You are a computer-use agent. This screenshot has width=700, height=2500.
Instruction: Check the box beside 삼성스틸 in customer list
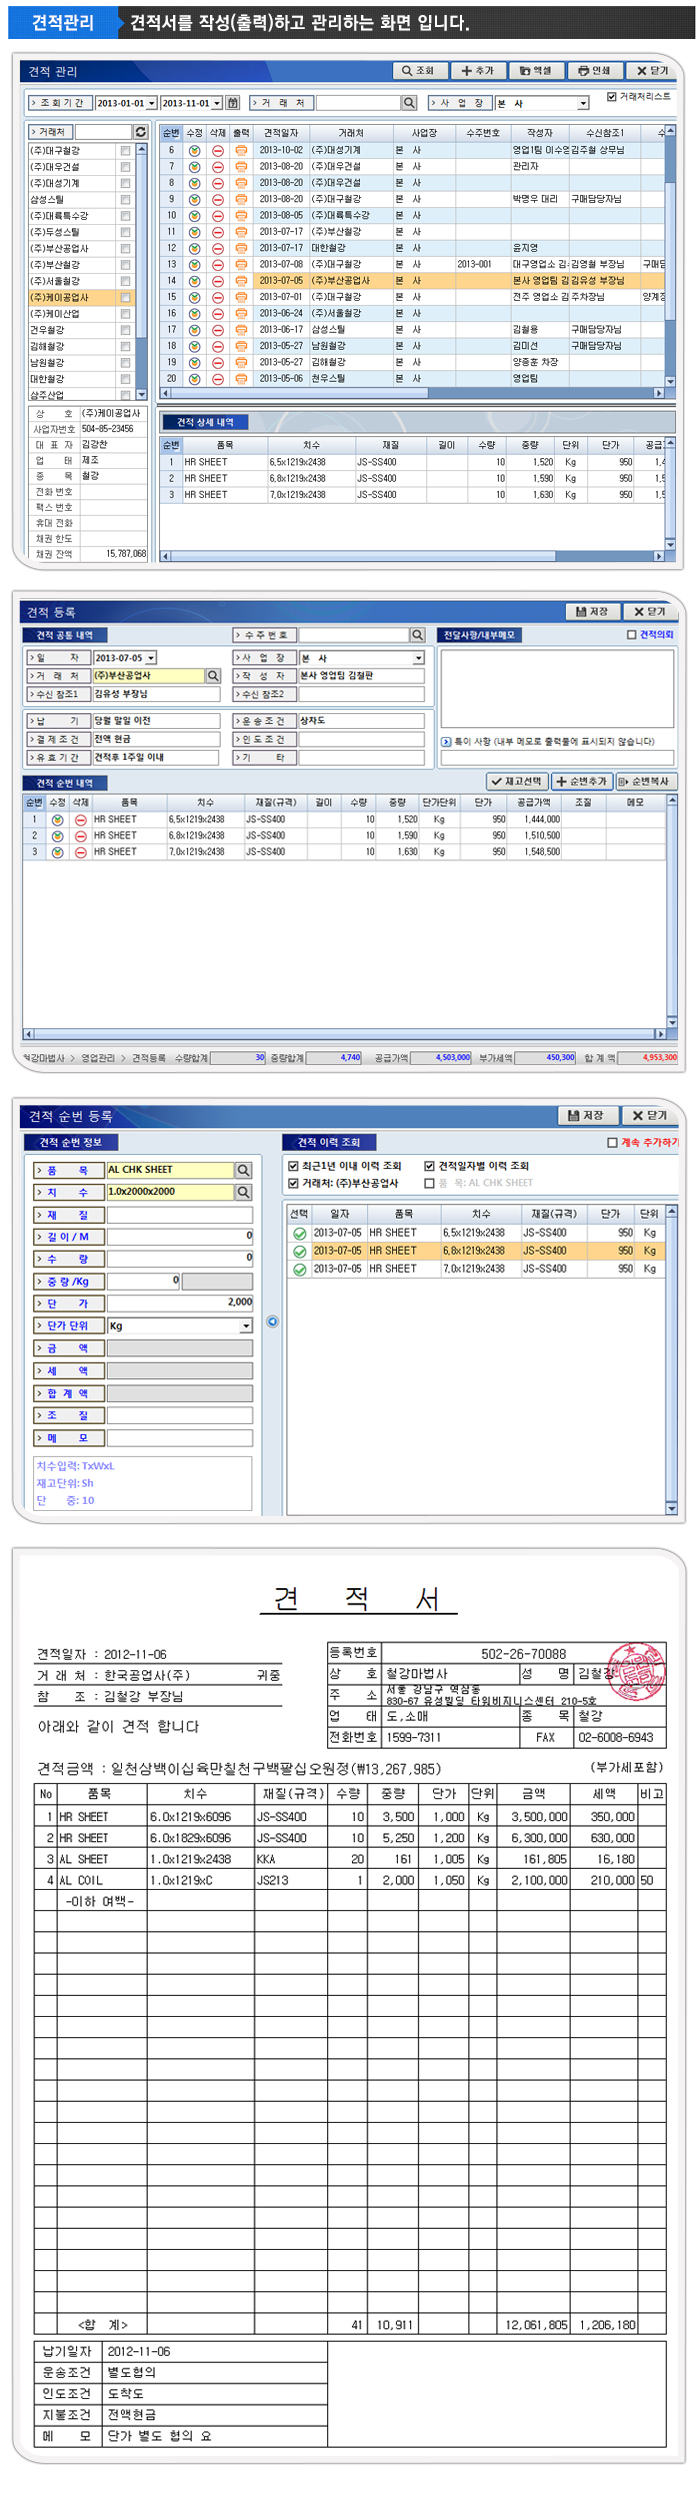tap(125, 200)
